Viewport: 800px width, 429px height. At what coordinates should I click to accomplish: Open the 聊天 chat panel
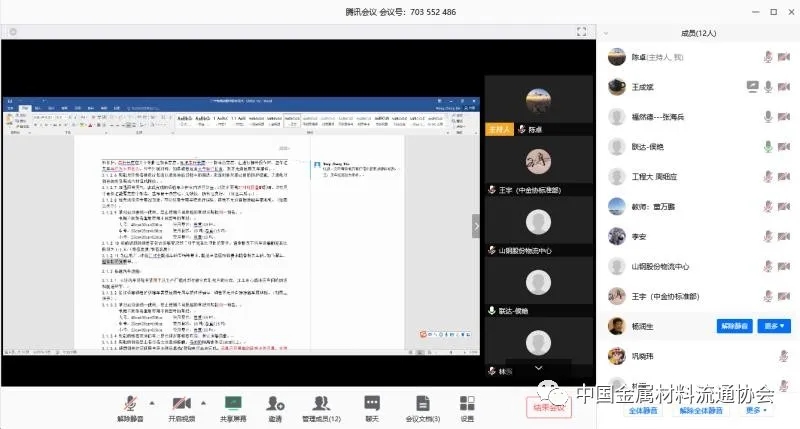coord(371,402)
